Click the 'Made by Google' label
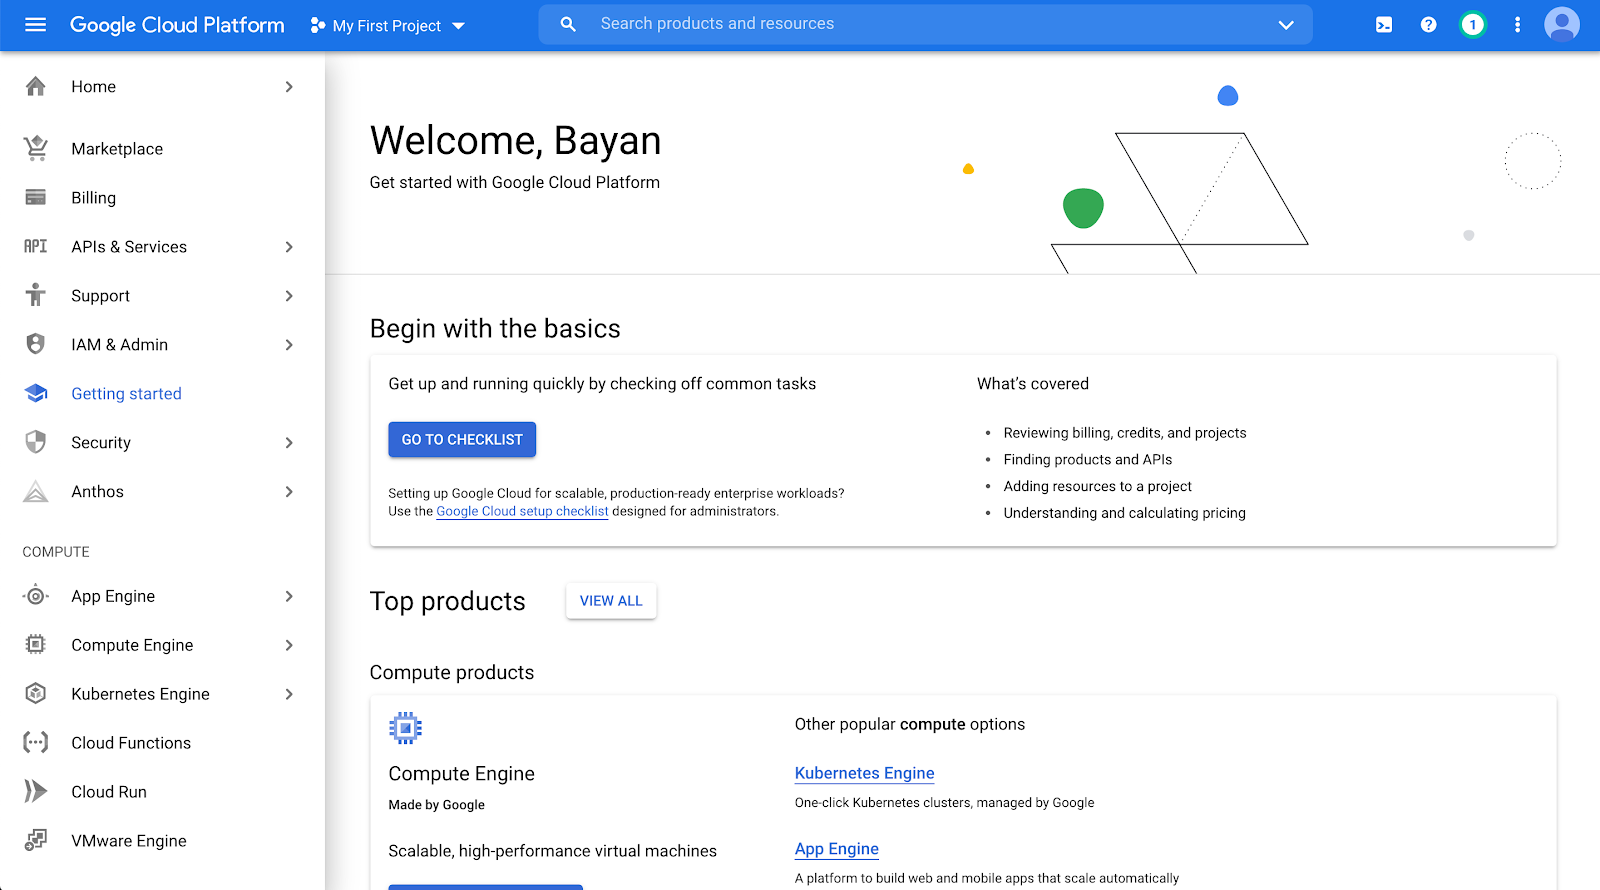Image resolution: width=1600 pixels, height=890 pixels. pyautogui.click(x=436, y=805)
